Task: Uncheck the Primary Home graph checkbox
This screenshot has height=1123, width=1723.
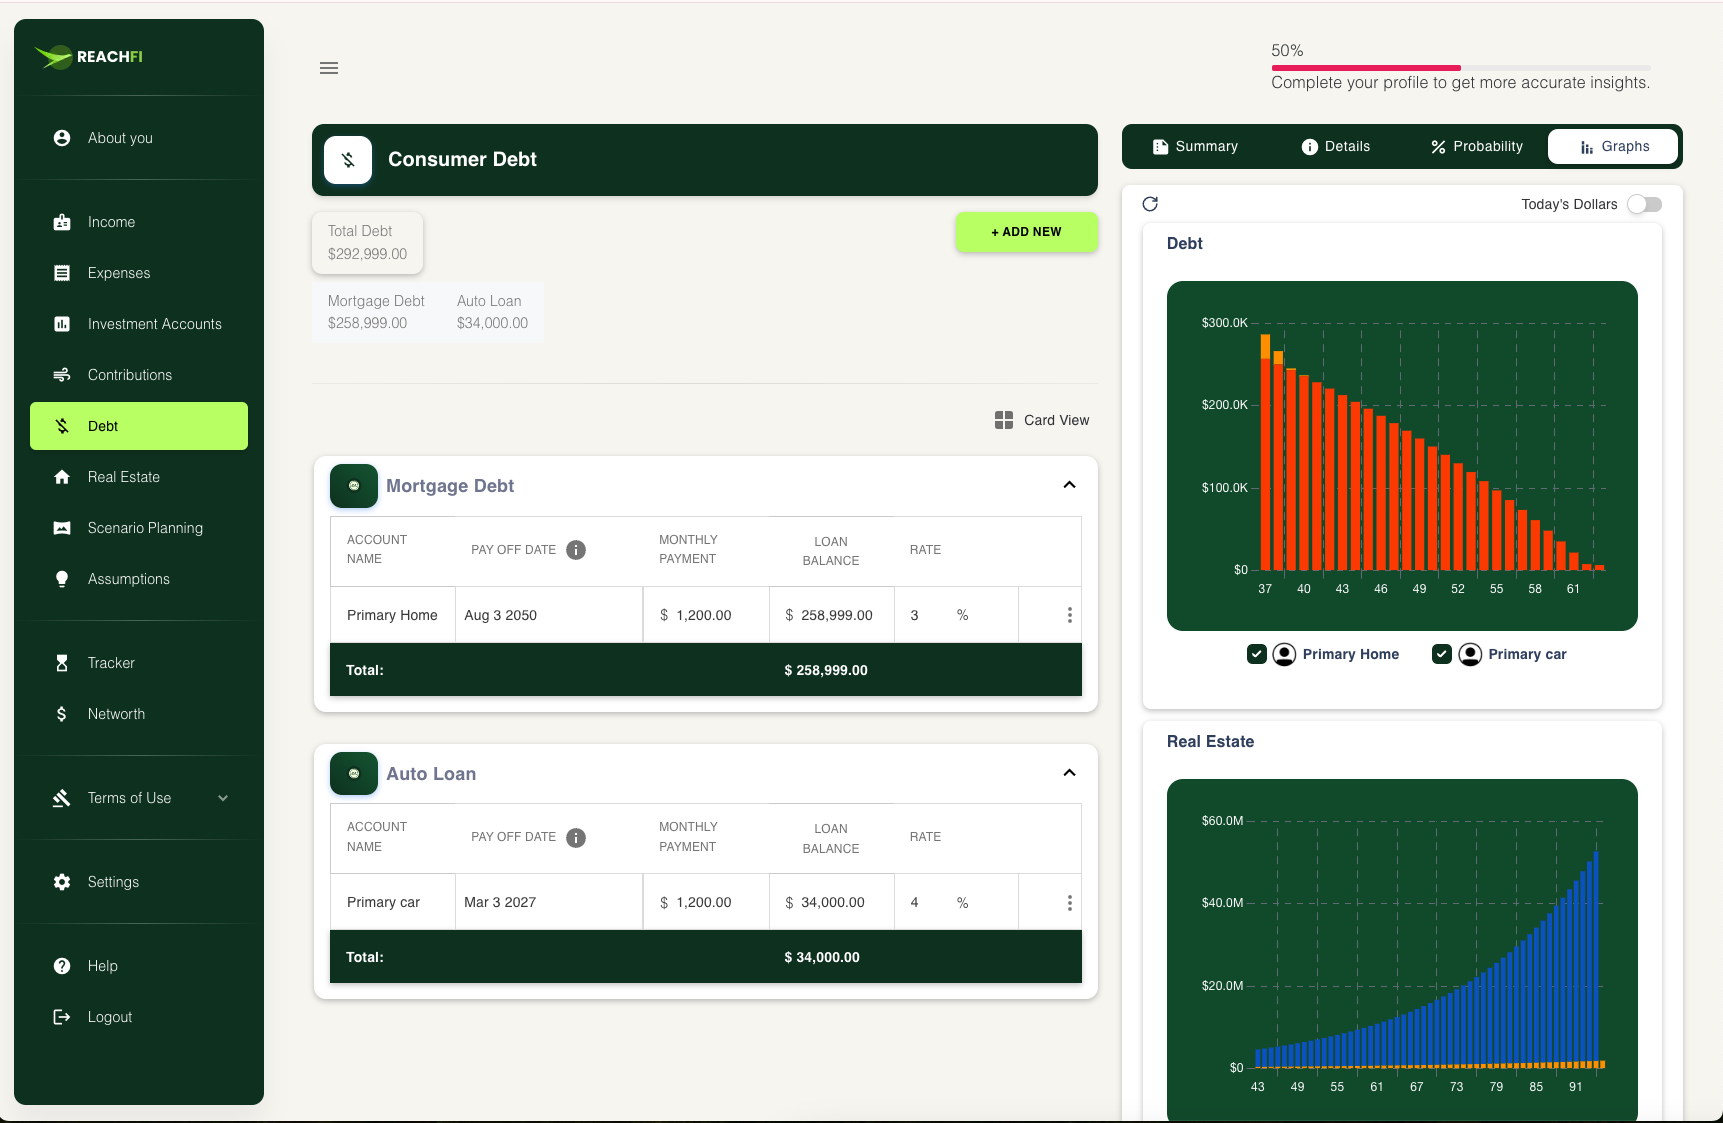Action: pos(1257,654)
